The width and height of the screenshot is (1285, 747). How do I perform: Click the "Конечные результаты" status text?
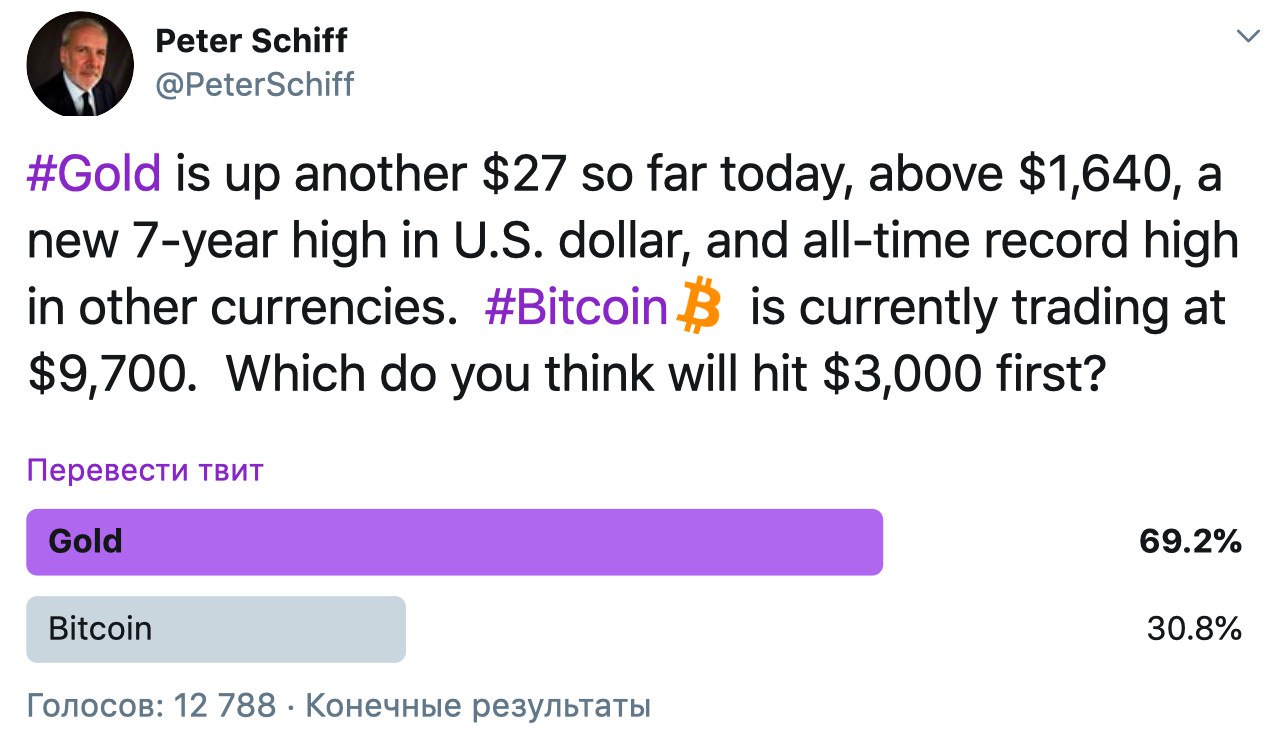[478, 706]
